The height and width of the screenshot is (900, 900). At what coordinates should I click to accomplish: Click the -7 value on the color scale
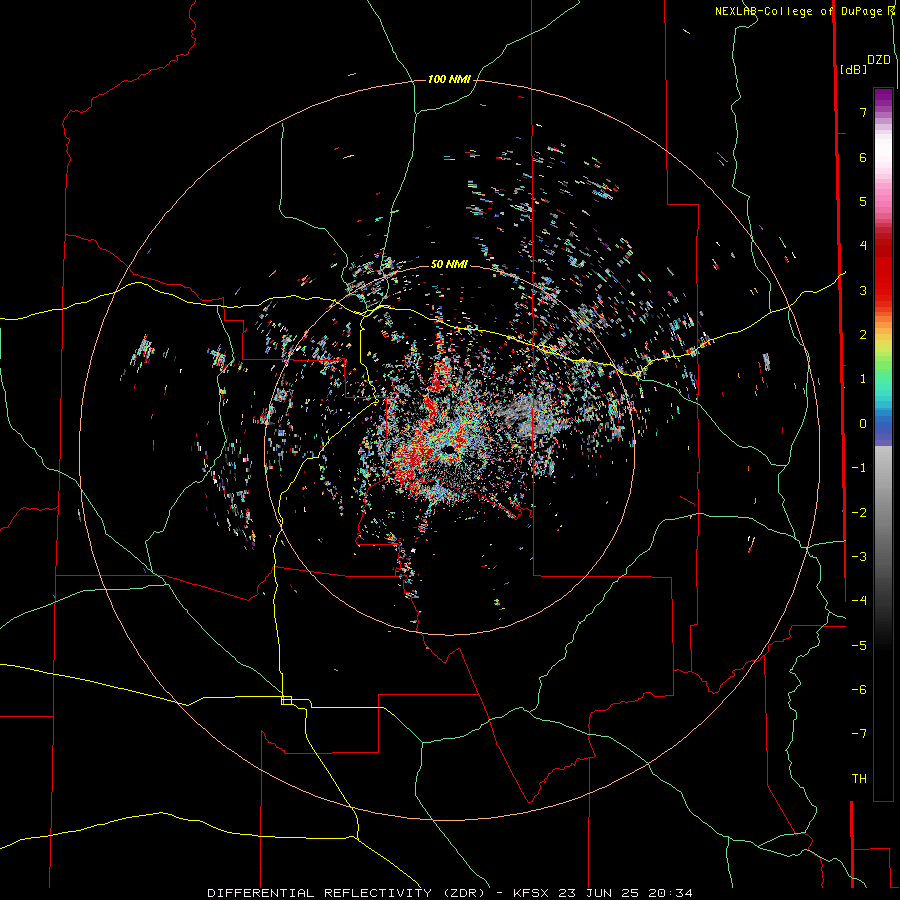pyautogui.click(x=859, y=734)
